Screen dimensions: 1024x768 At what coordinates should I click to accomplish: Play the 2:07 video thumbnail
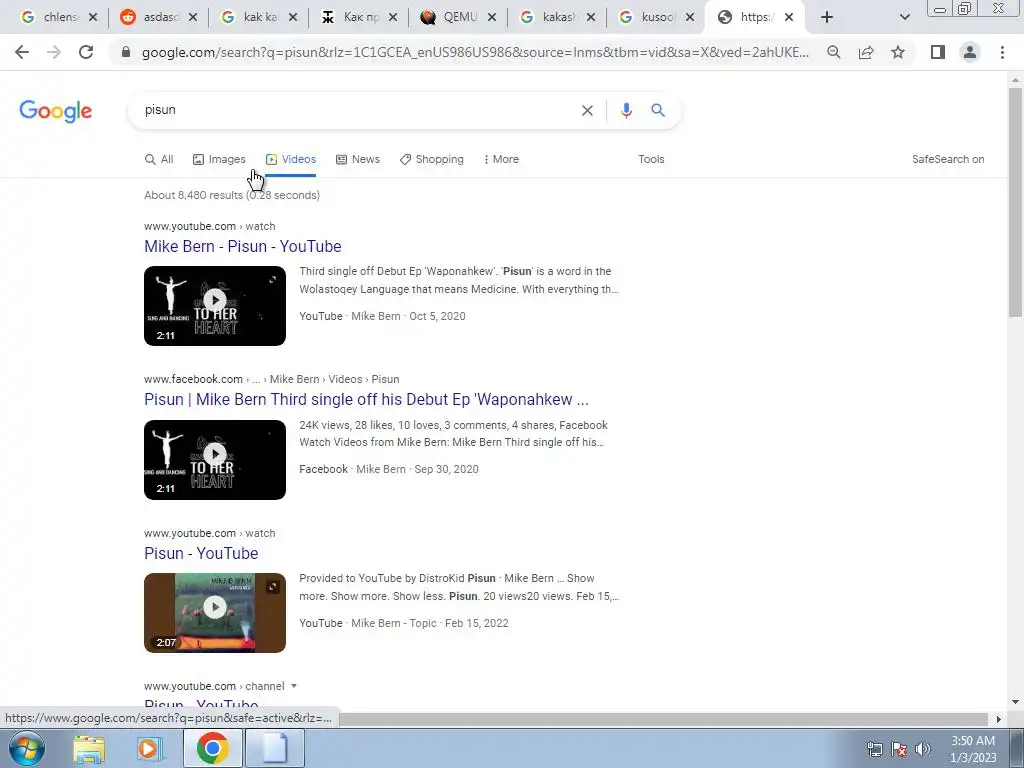pyautogui.click(x=215, y=613)
